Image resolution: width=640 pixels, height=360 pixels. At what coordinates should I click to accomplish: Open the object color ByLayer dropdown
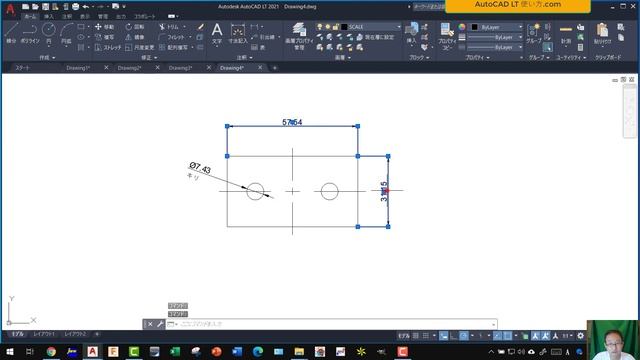(x=496, y=27)
